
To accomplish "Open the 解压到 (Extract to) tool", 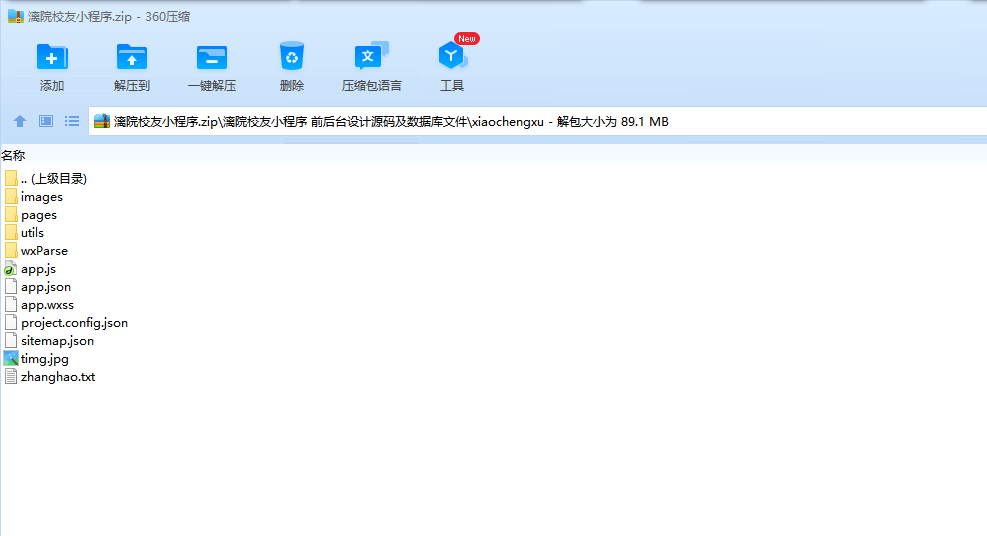I will pos(132,57).
